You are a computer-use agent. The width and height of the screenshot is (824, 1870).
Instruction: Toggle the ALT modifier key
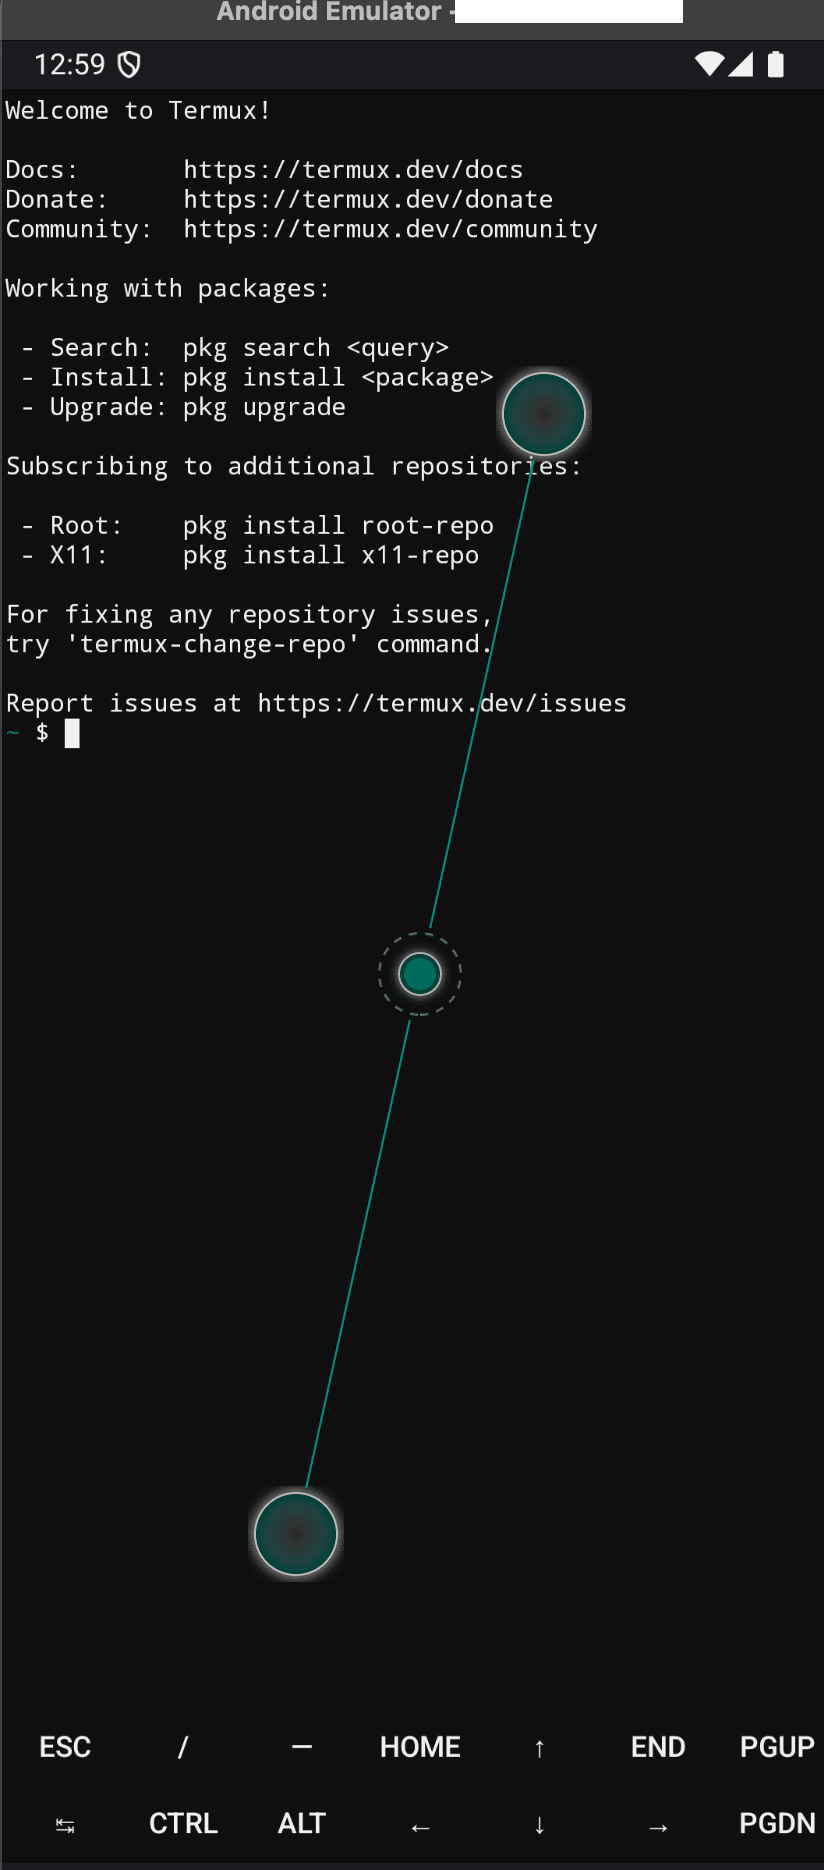point(302,1824)
